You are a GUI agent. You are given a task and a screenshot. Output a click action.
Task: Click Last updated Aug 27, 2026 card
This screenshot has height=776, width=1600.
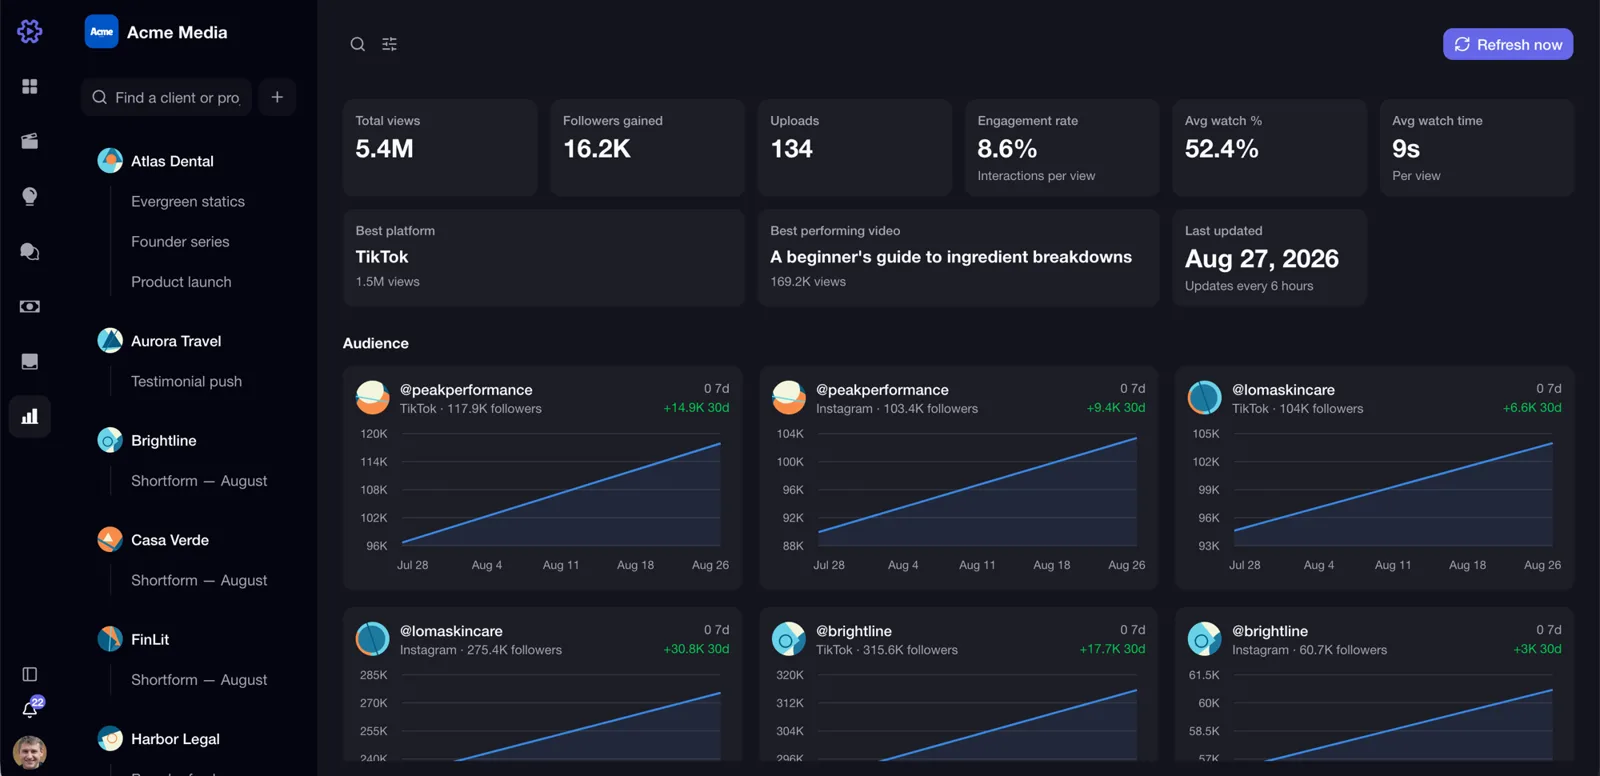click(1269, 258)
